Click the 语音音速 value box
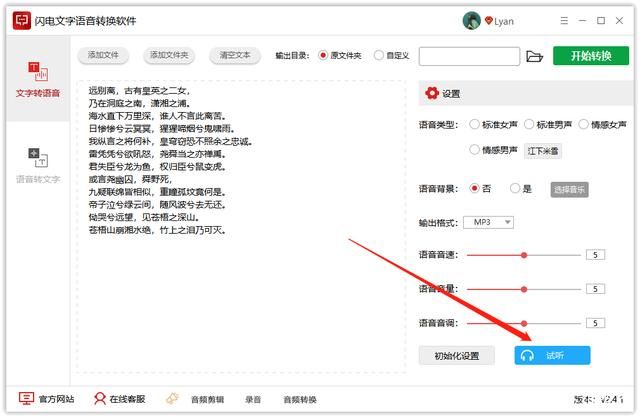The width and height of the screenshot is (640, 418). [595, 255]
